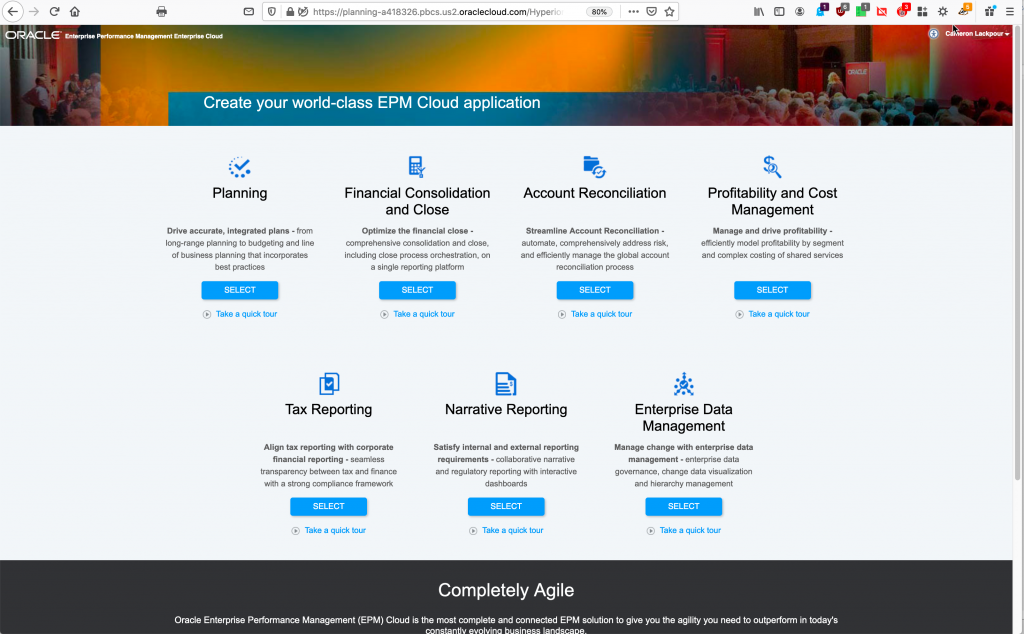Click the Narrative Reporting document icon

tap(505, 384)
